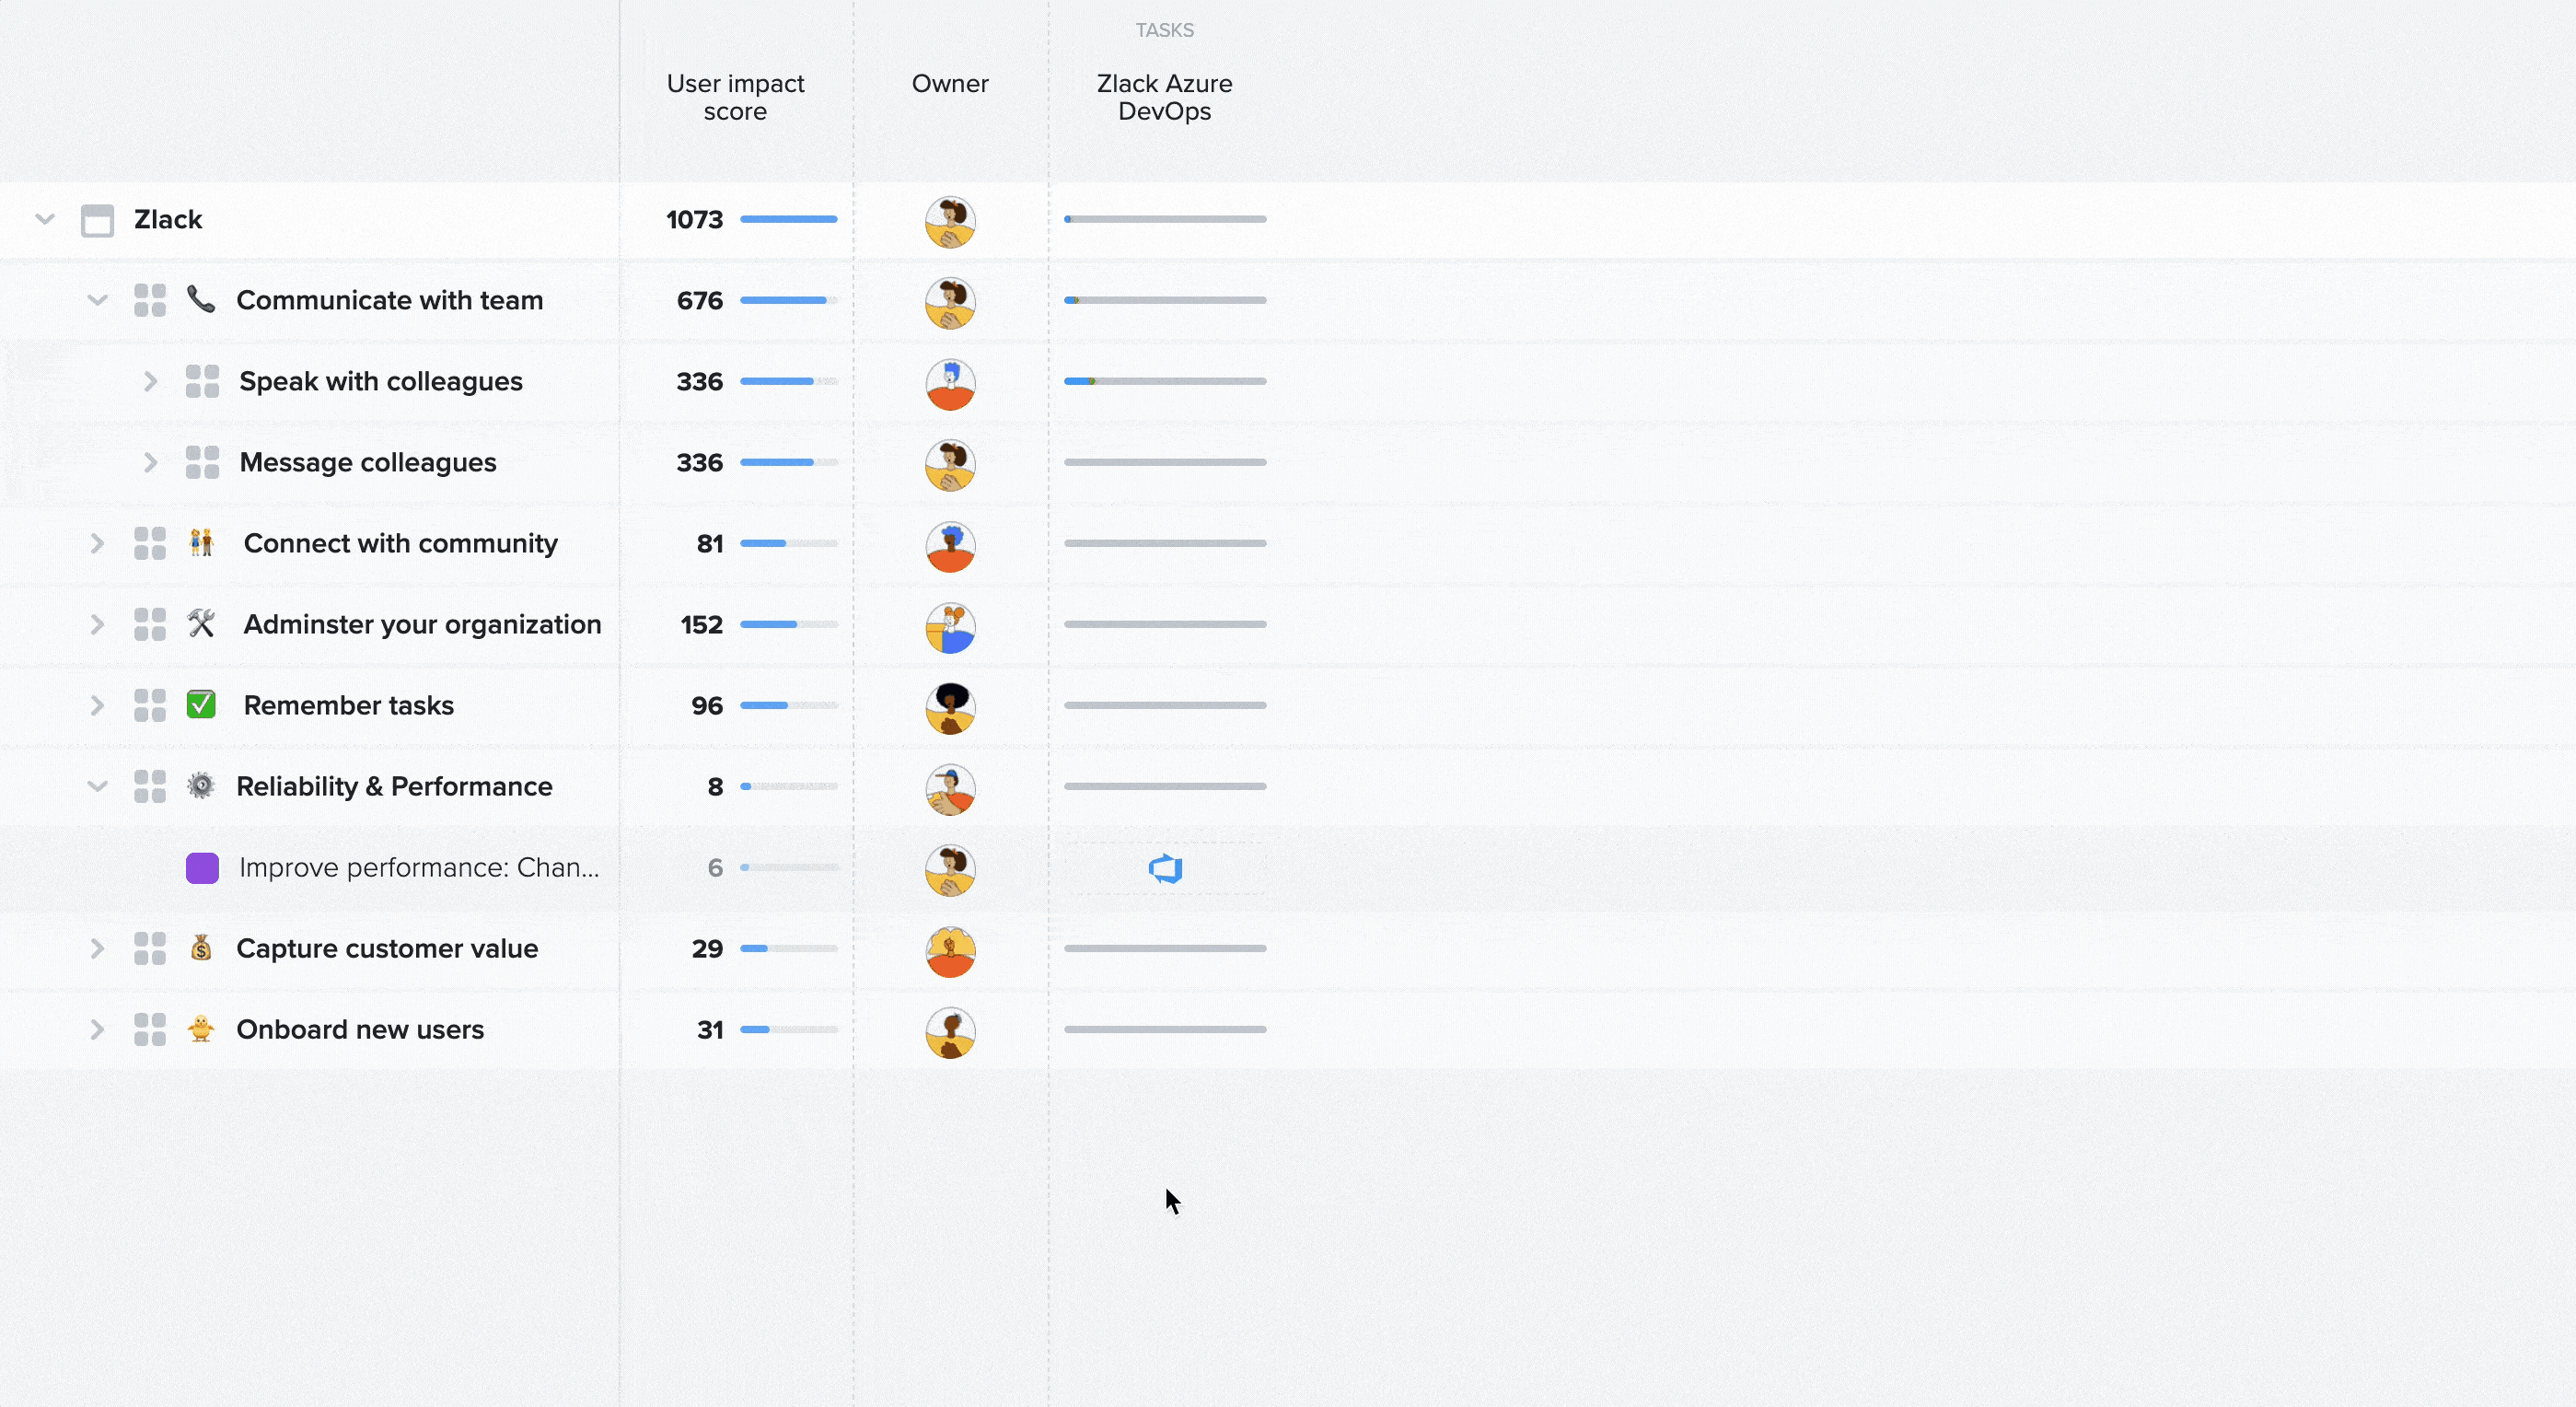Click the grid icon beside Capture customer value

click(x=150, y=948)
